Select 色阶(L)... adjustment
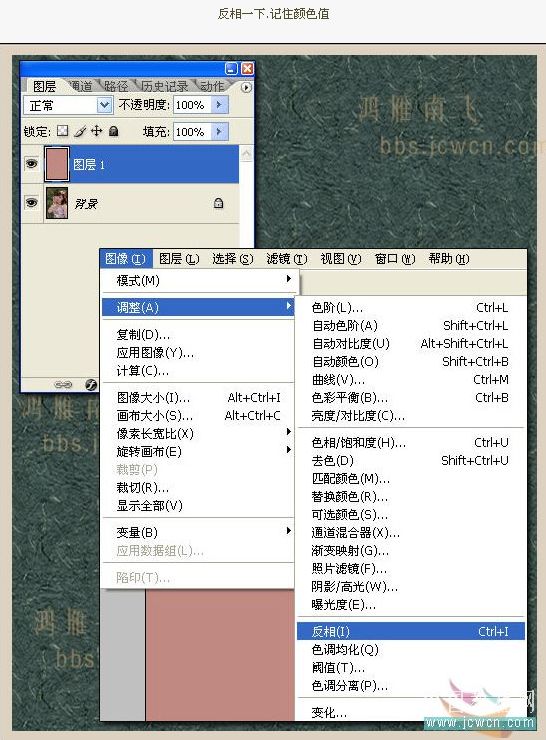The image size is (546, 740). pos(411,308)
